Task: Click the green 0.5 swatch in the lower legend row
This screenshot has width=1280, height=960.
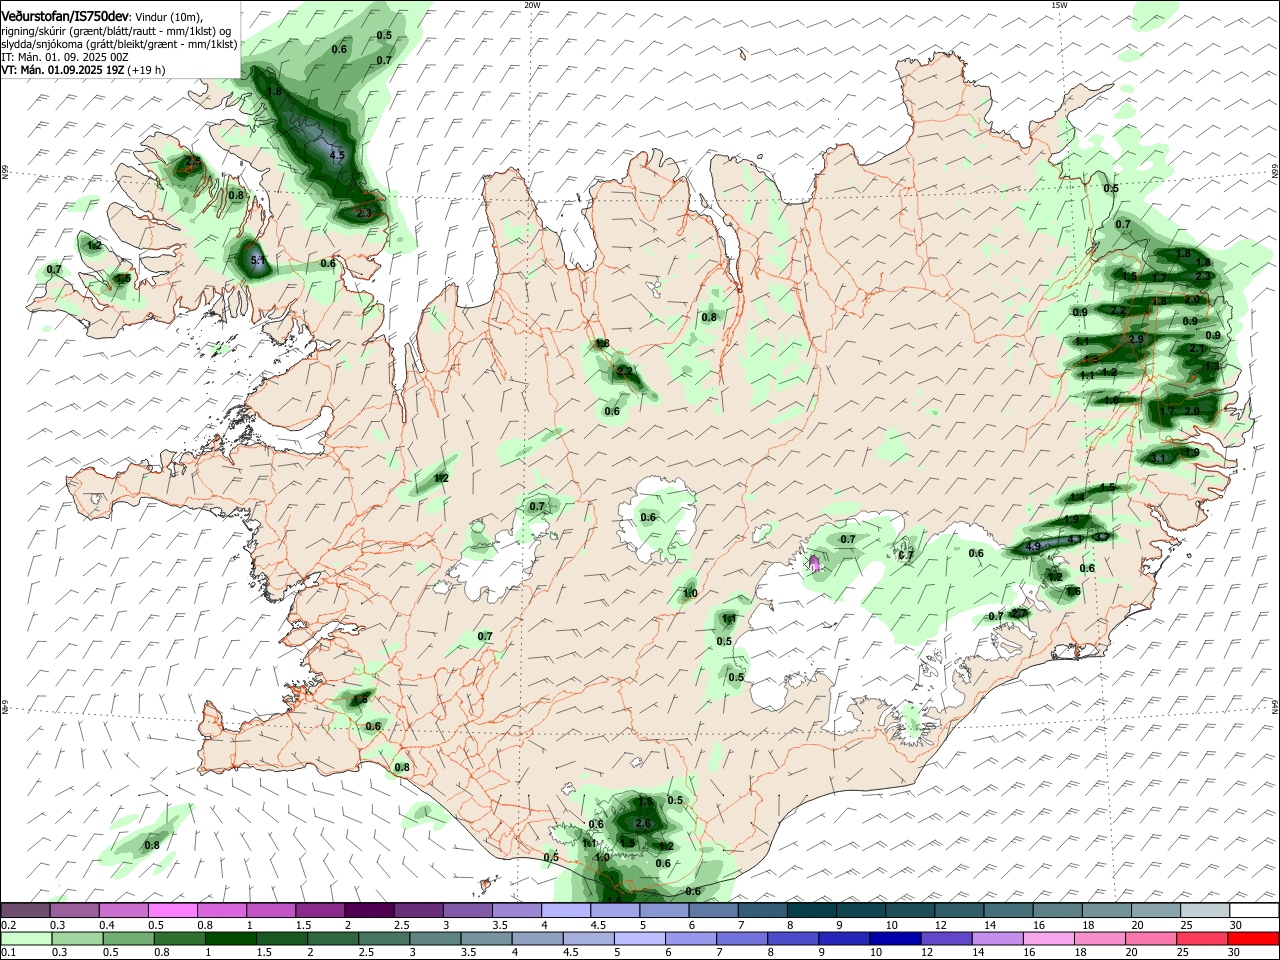Action: click(x=129, y=939)
